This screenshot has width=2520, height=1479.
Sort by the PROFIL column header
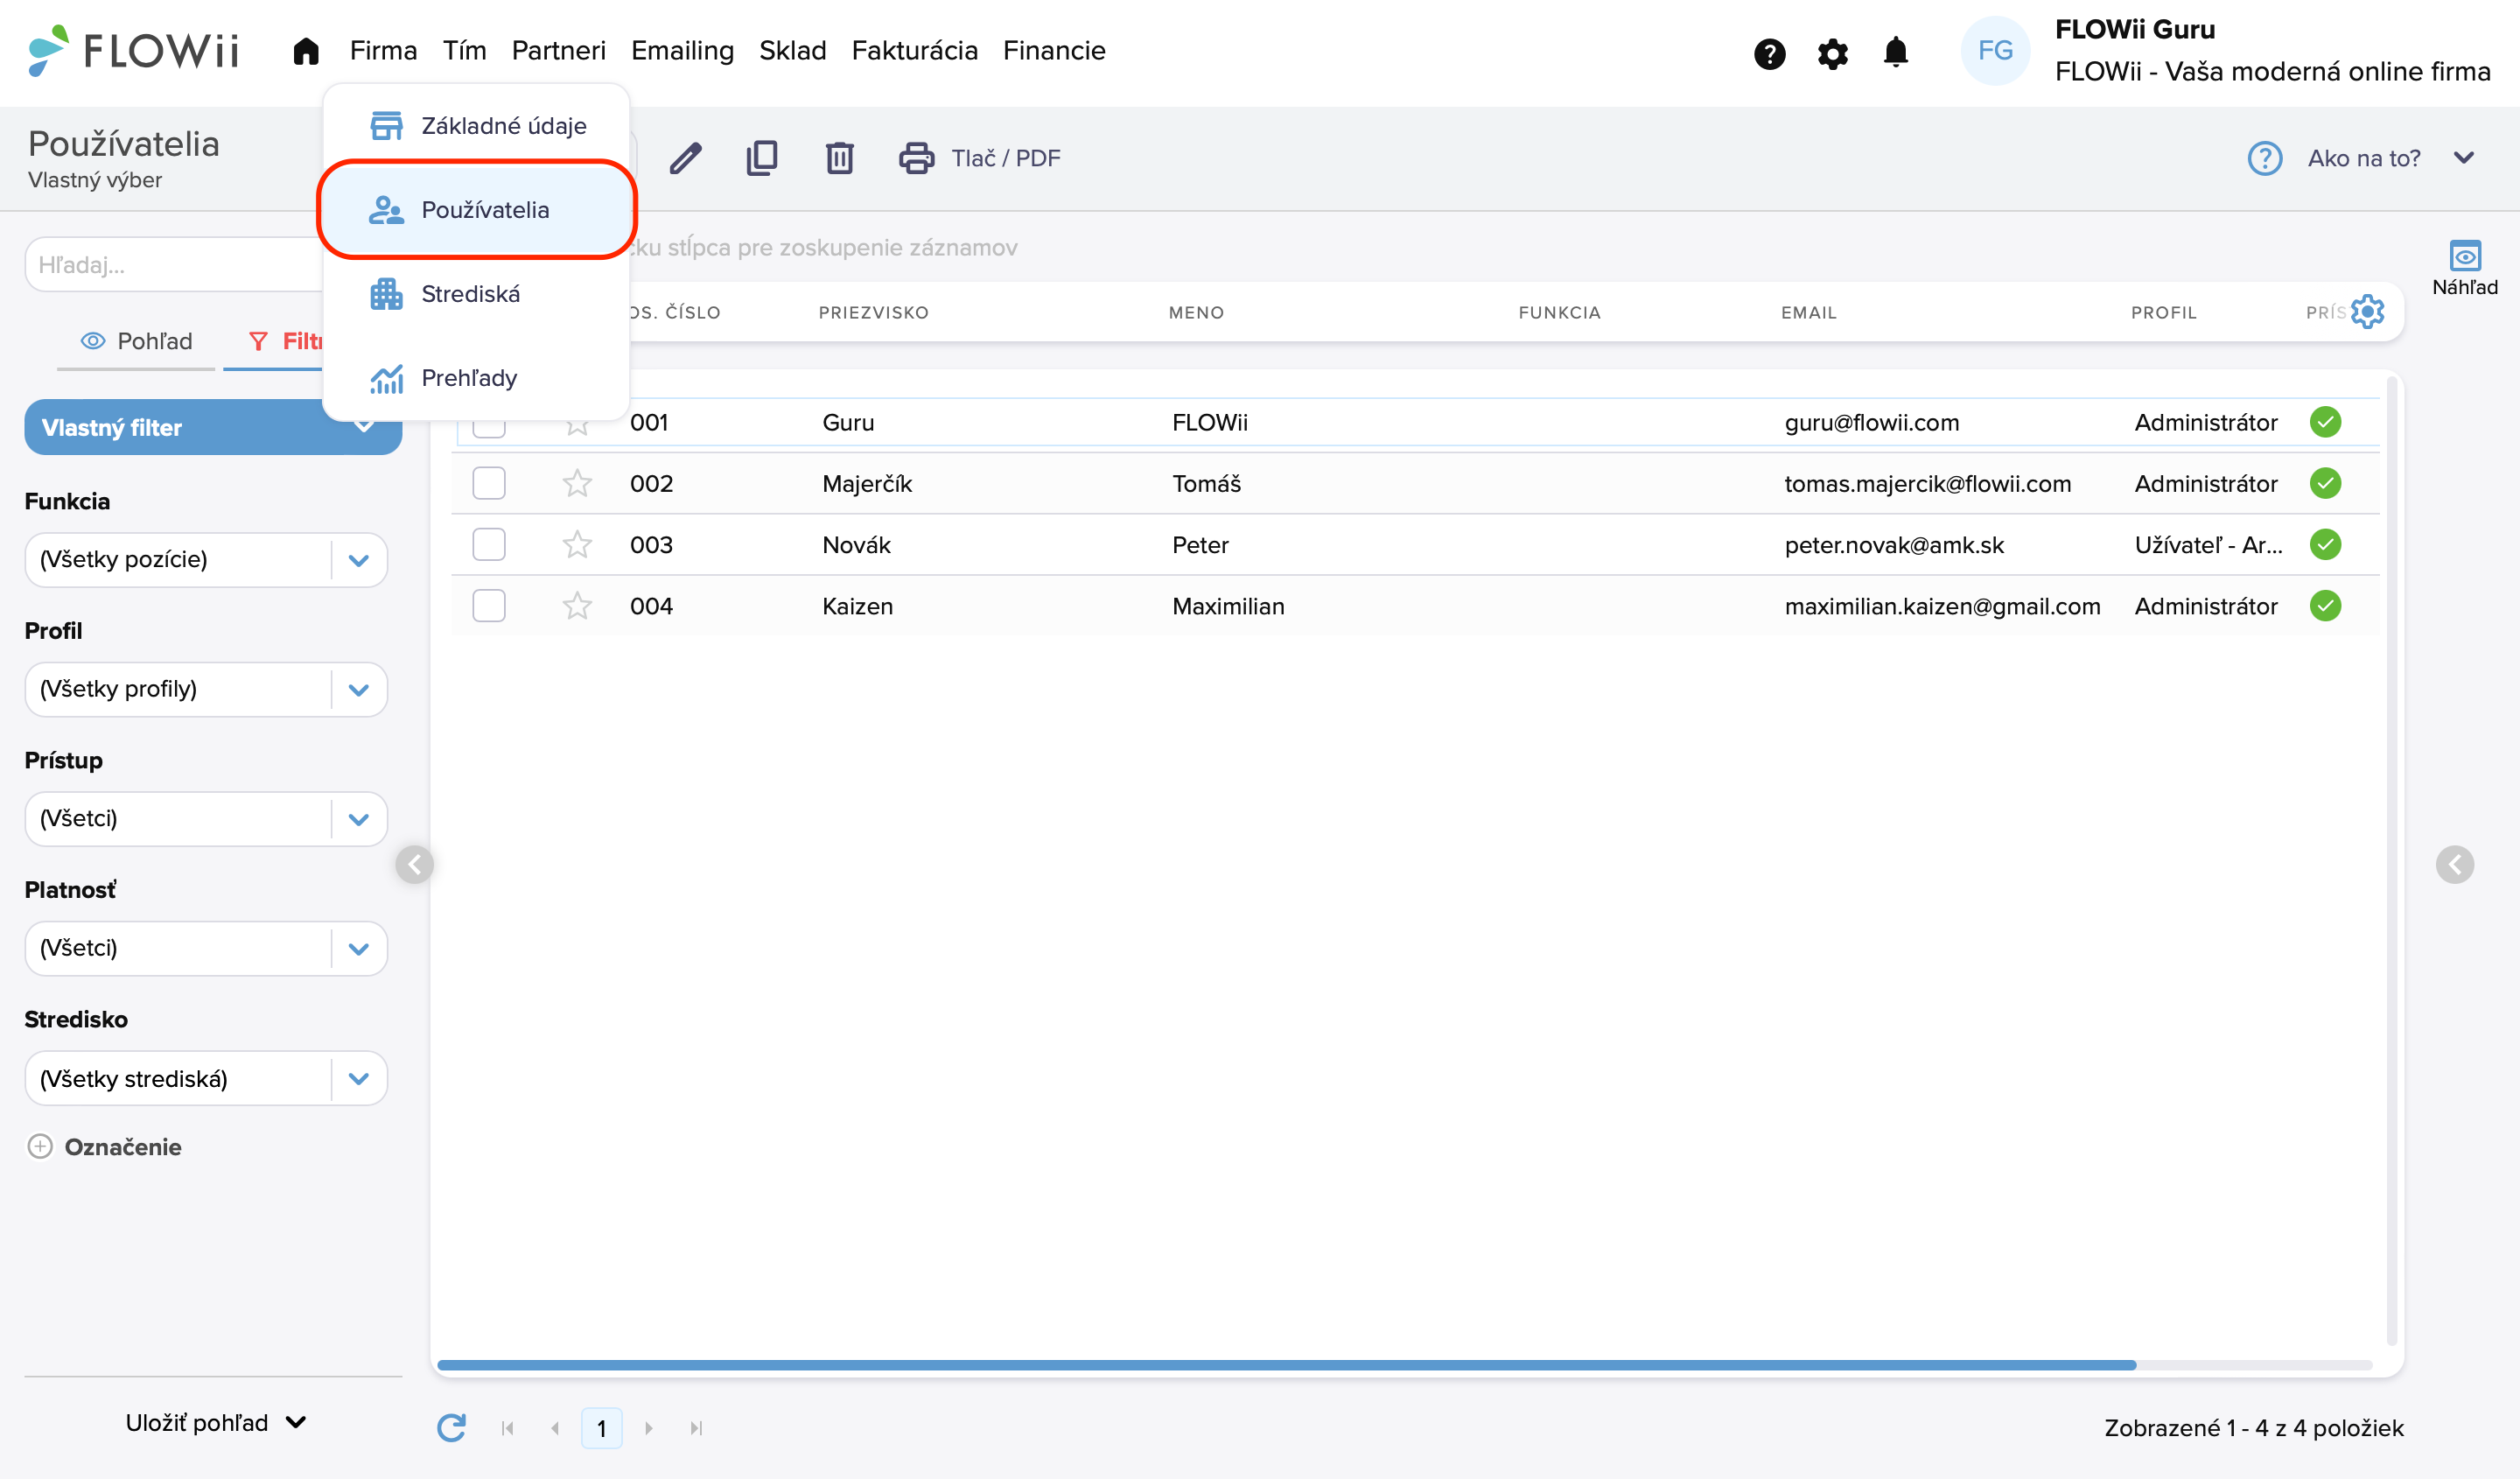pos(2163,313)
